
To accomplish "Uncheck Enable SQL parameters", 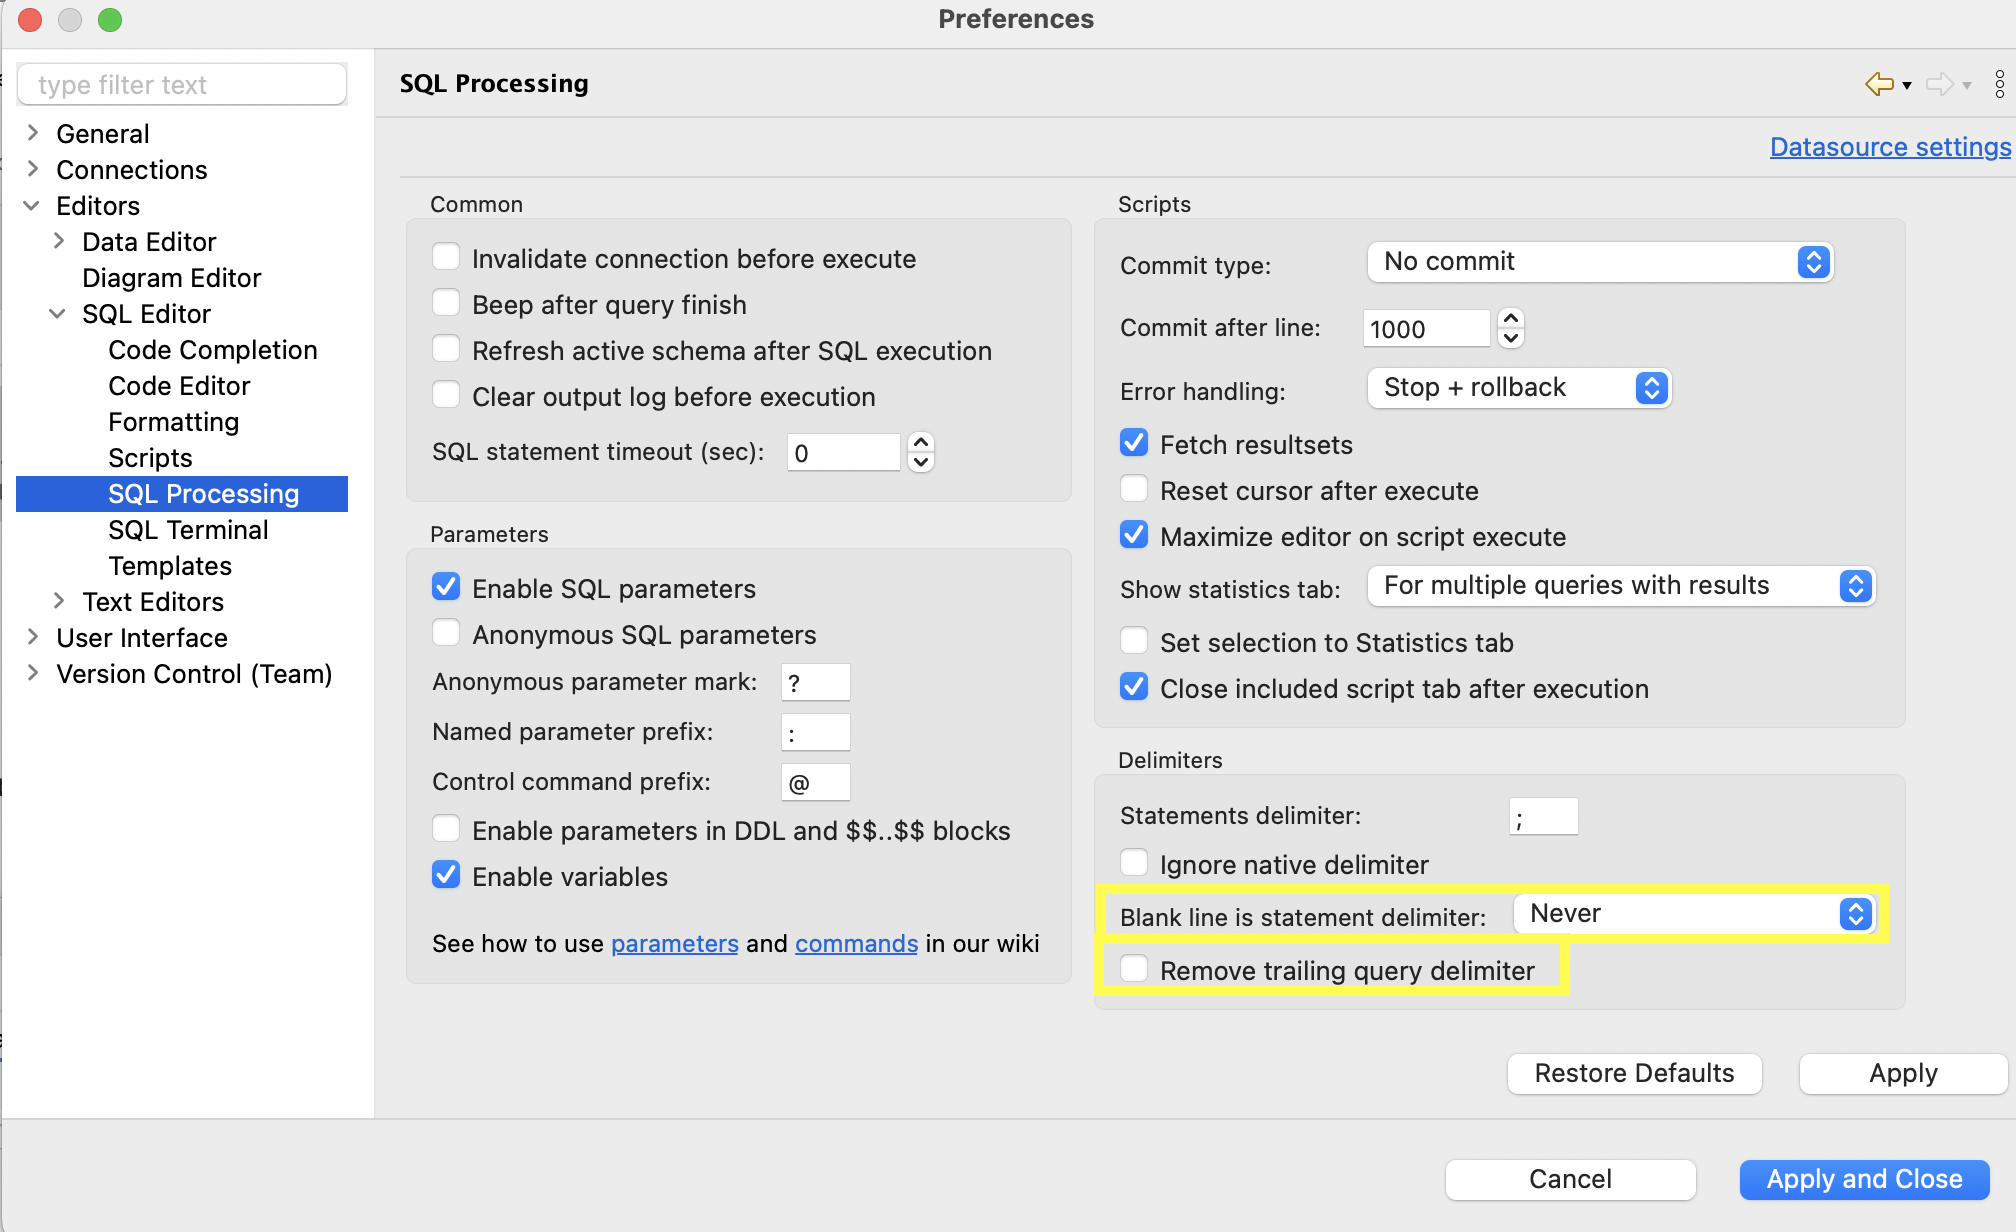I will click(x=446, y=587).
